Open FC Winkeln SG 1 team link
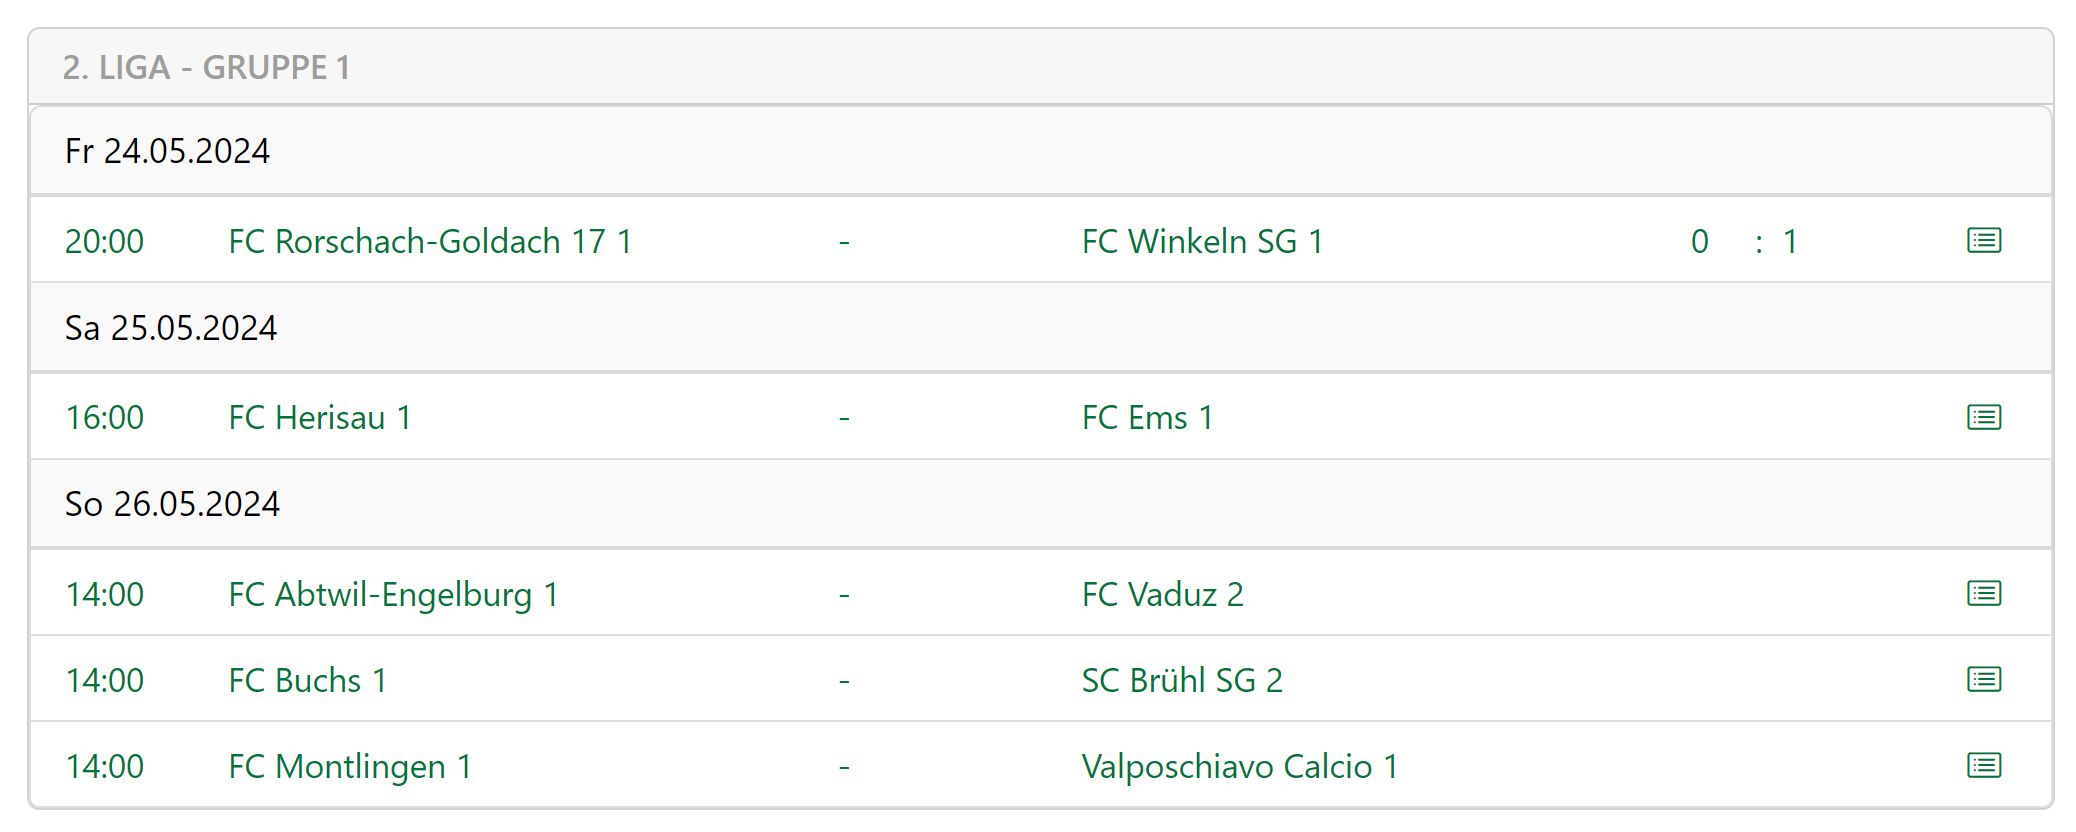 [x=1202, y=241]
